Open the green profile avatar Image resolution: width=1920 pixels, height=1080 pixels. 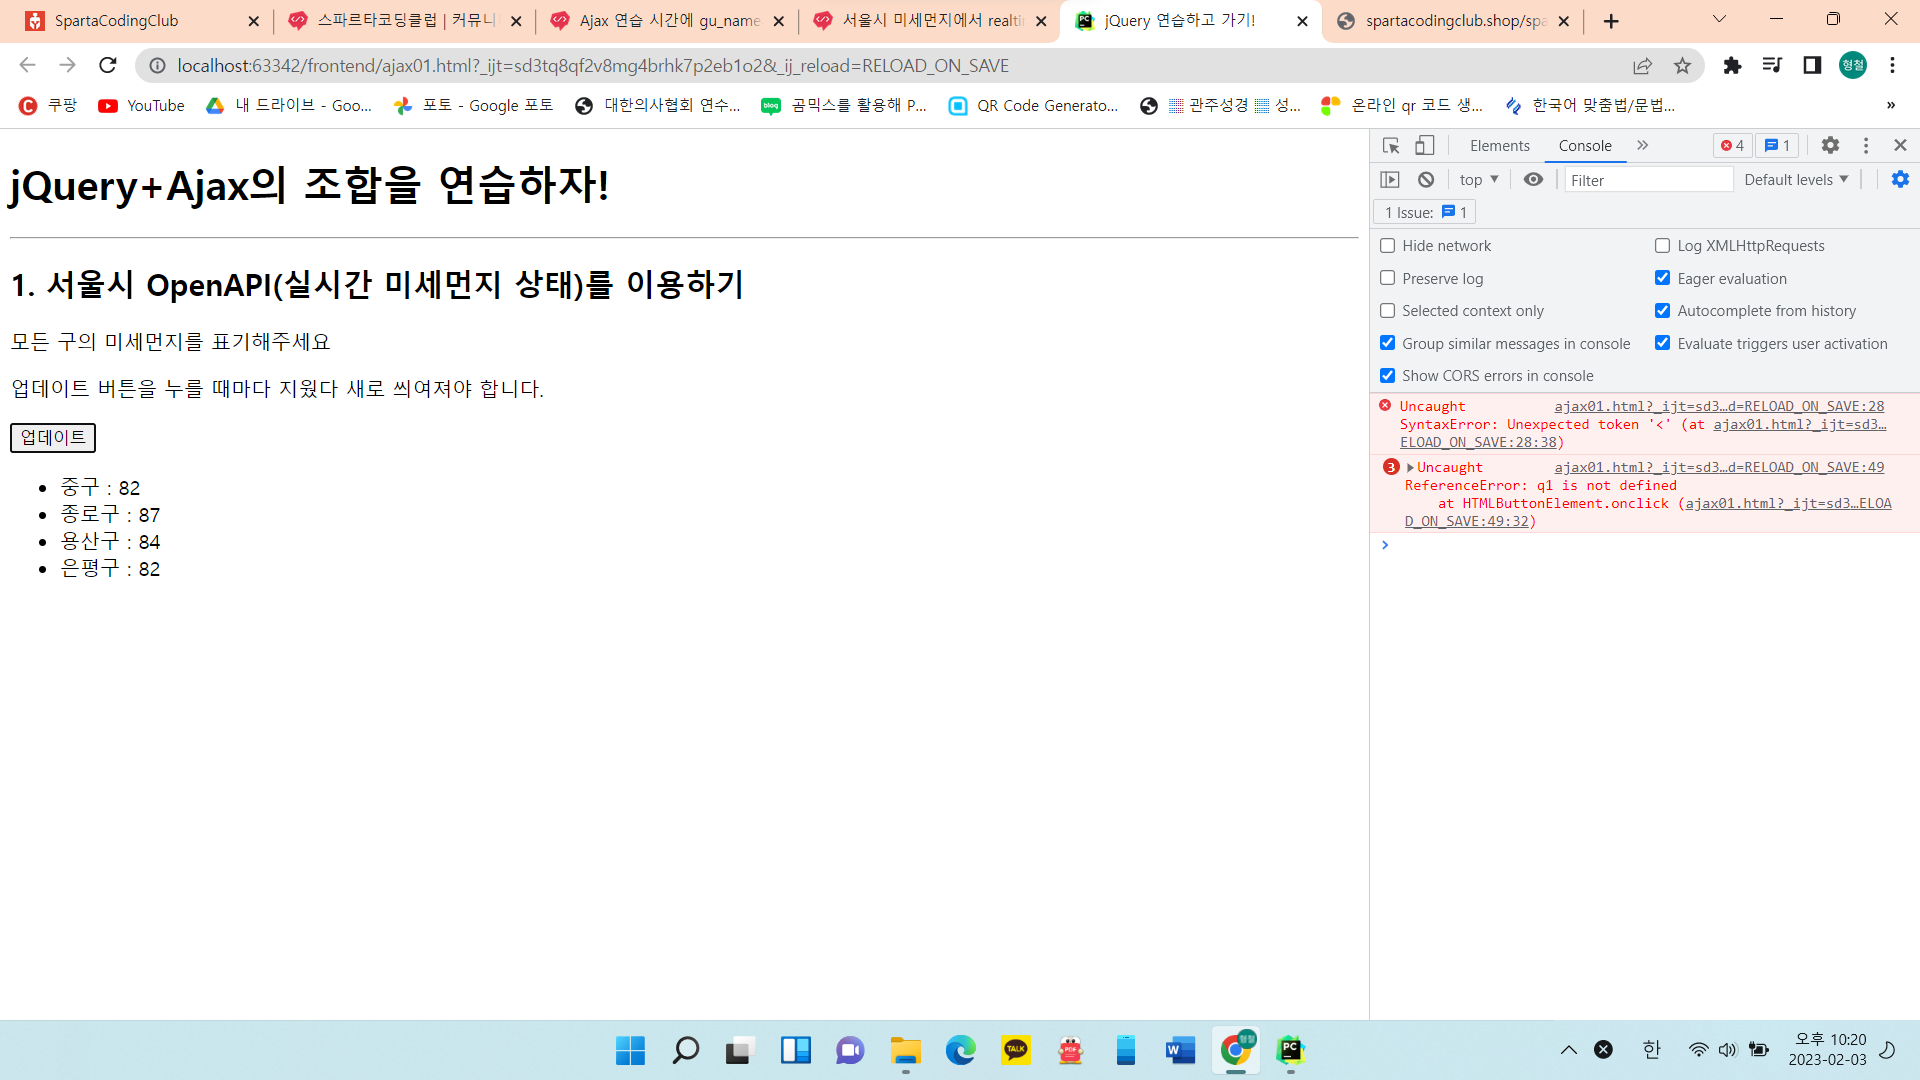pyautogui.click(x=1853, y=66)
